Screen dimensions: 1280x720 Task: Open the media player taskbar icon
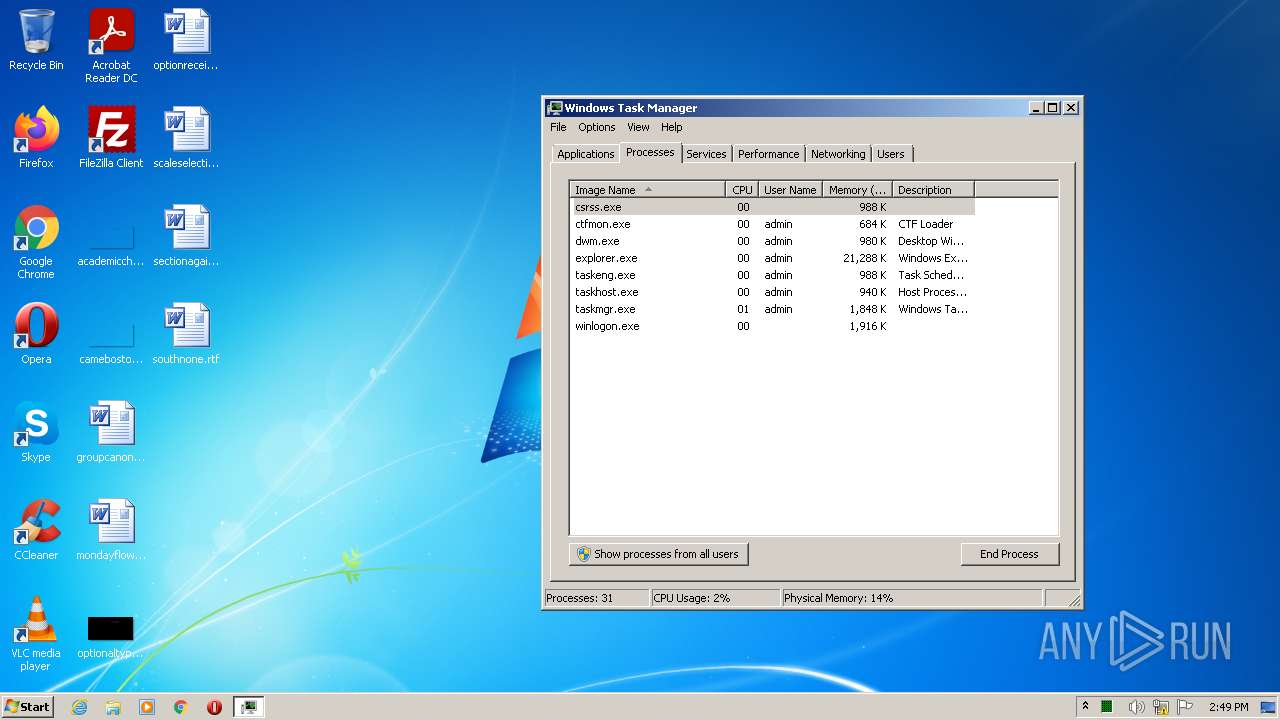click(147, 707)
